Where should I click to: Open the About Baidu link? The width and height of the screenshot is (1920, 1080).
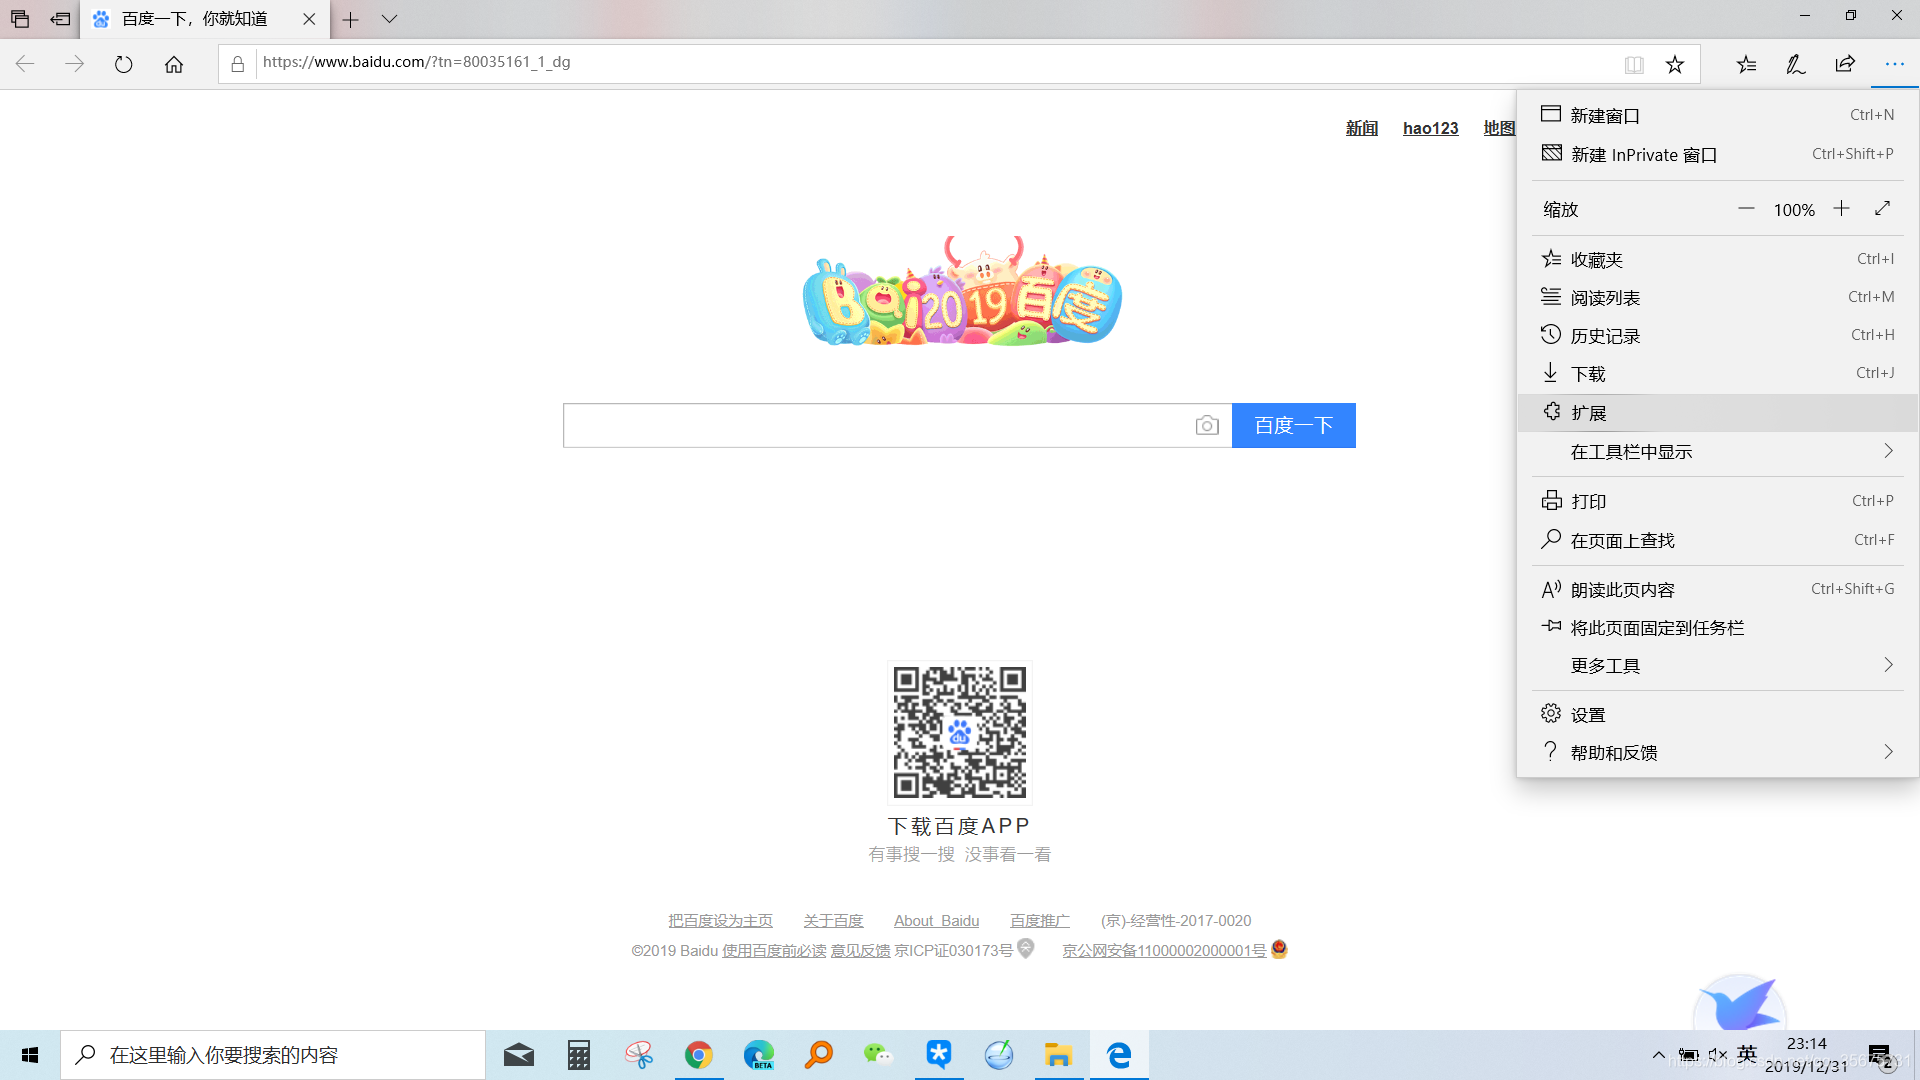point(936,920)
